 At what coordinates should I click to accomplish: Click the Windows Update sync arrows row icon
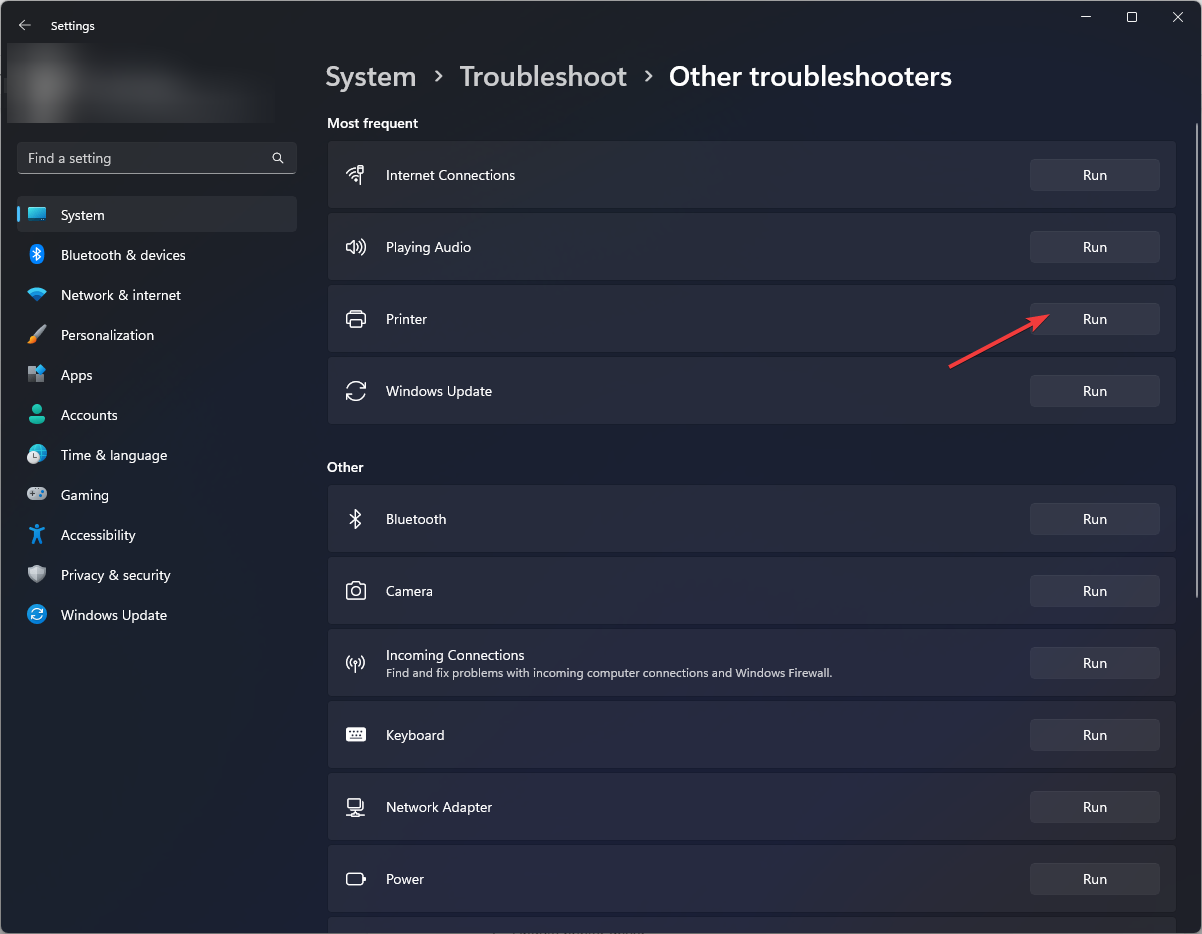pos(355,391)
